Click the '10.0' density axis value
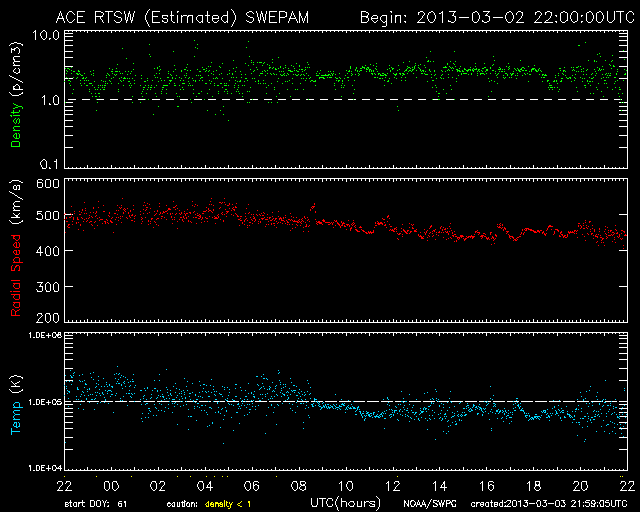Viewport: 640px width, 512px height. tap(46, 36)
